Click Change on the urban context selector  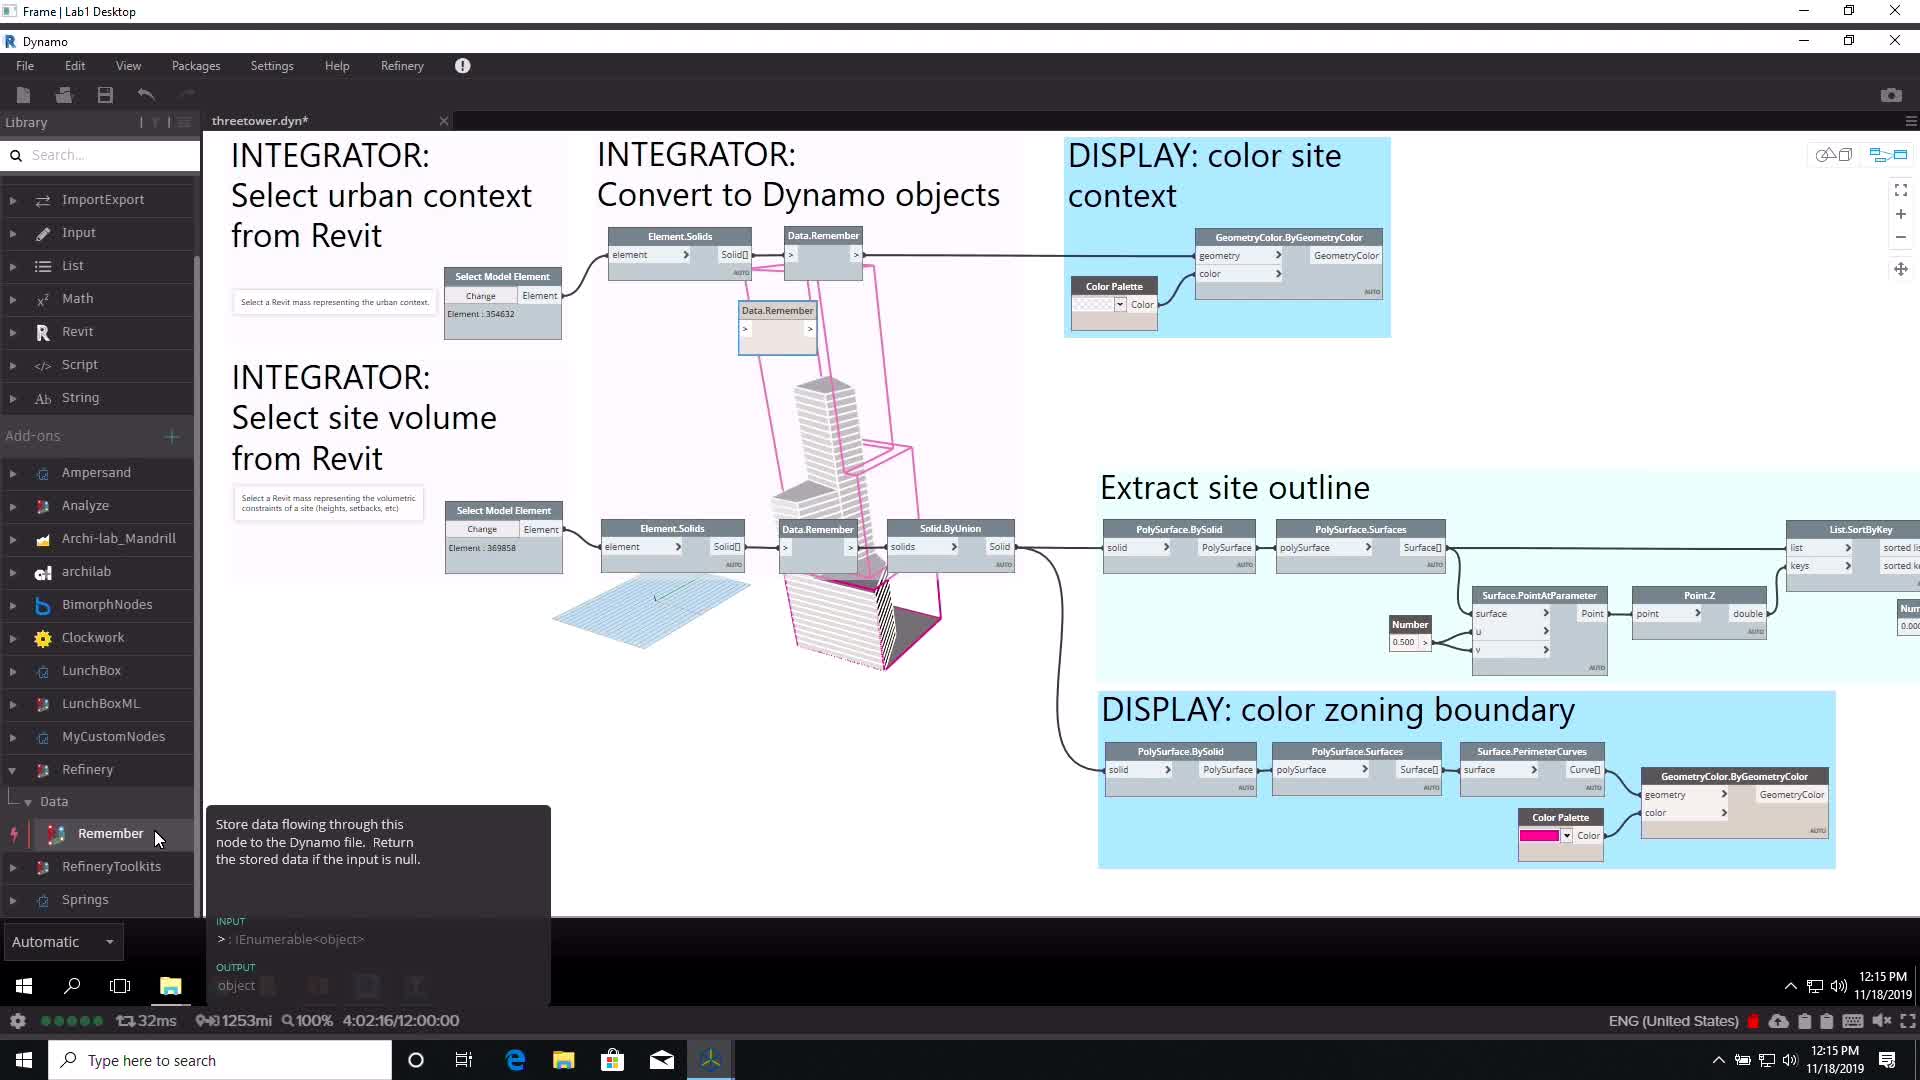click(480, 296)
